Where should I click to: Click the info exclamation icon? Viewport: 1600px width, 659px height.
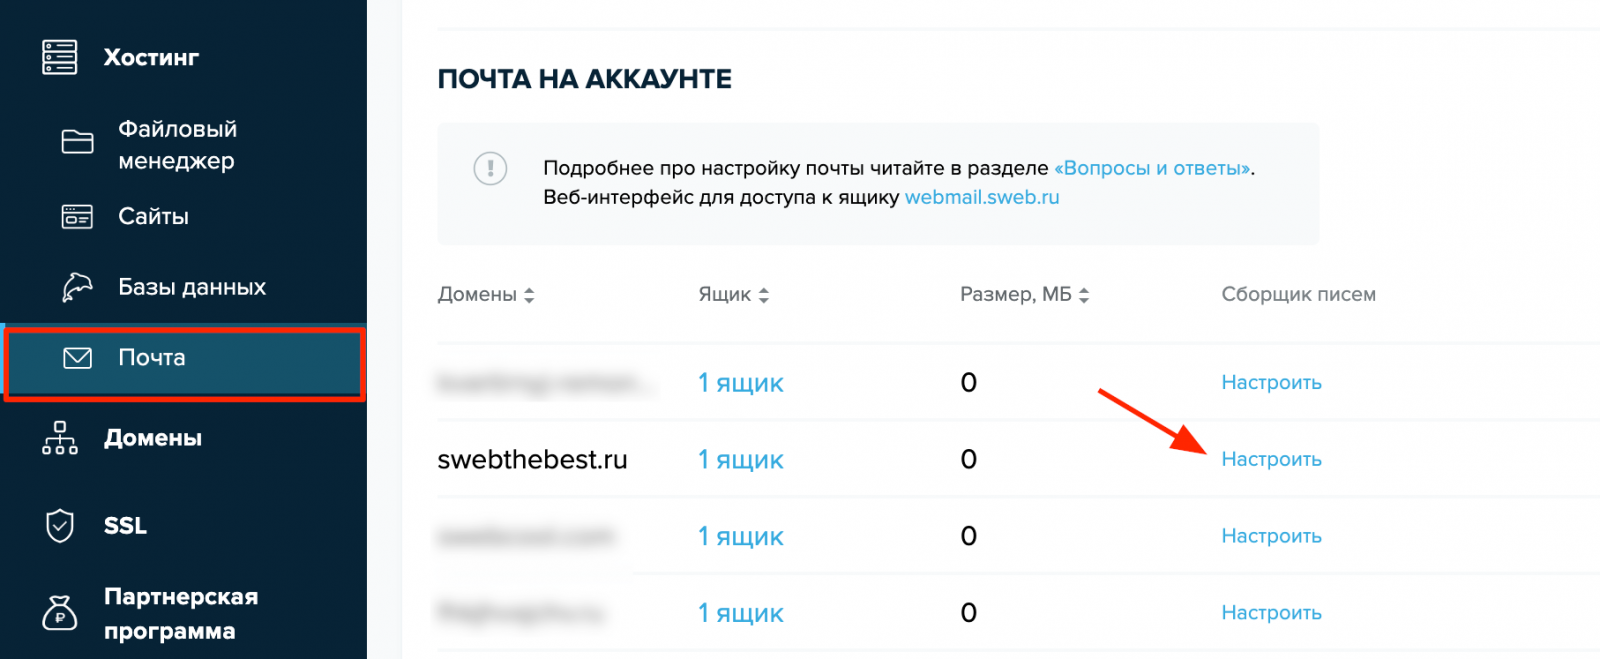click(490, 168)
